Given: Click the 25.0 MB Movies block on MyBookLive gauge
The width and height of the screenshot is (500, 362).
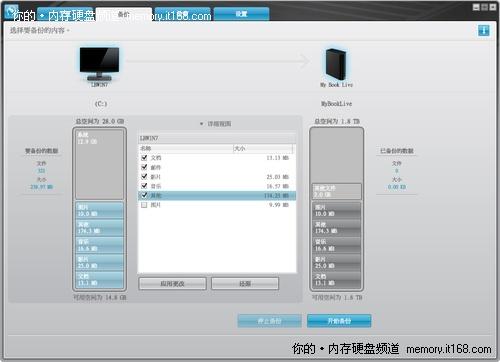Looking at the screenshot, I should point(336,262).
